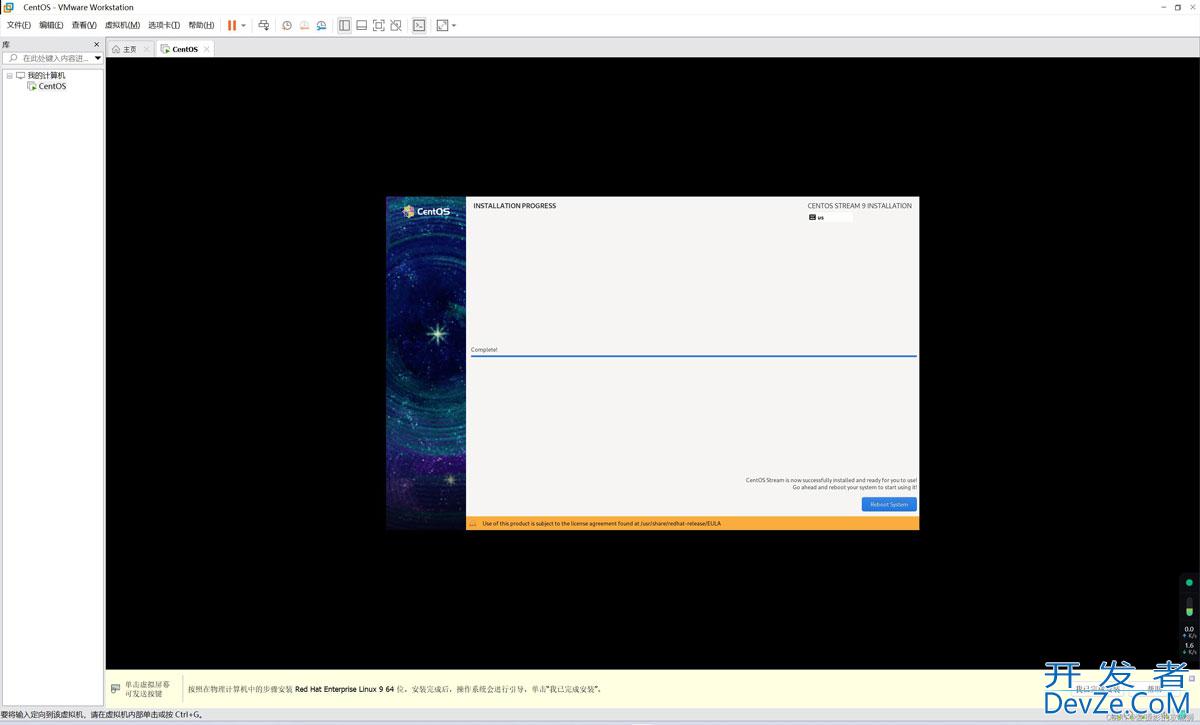1200x725 pixels.
Task: Collapse the 我的计算机 tree node
Action: (x=9, y=75)
